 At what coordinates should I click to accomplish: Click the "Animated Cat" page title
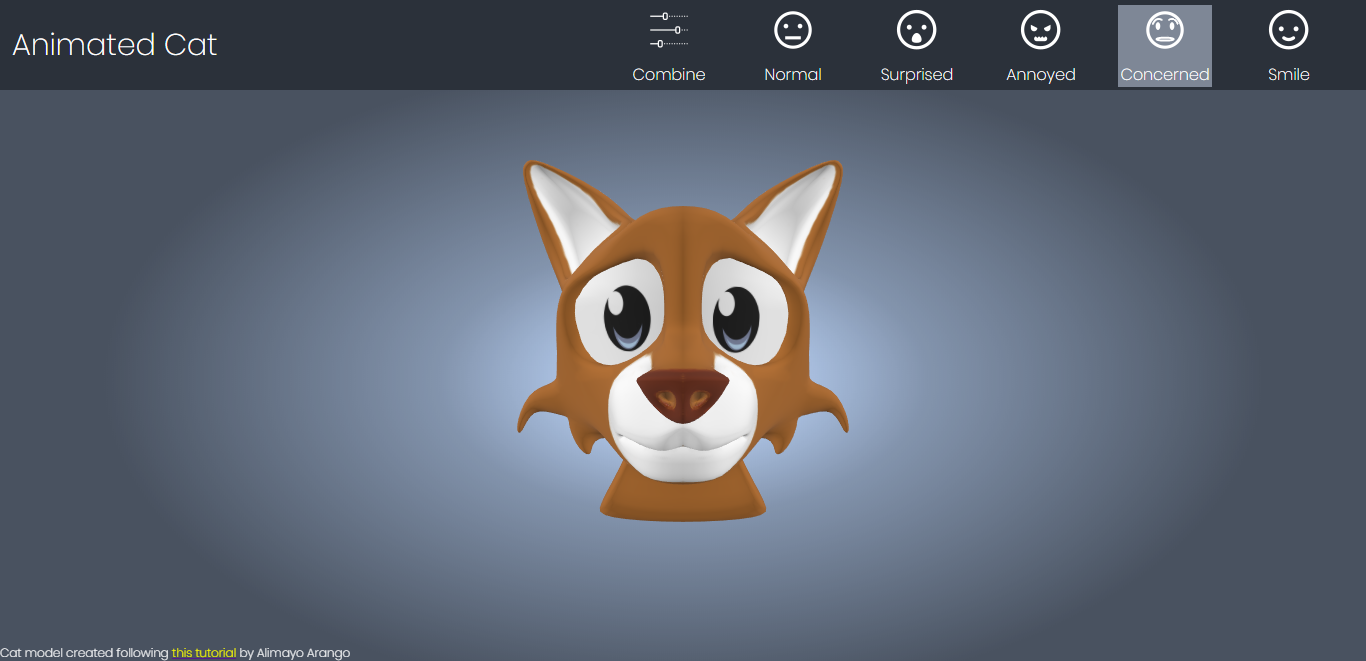pos(115,45)
